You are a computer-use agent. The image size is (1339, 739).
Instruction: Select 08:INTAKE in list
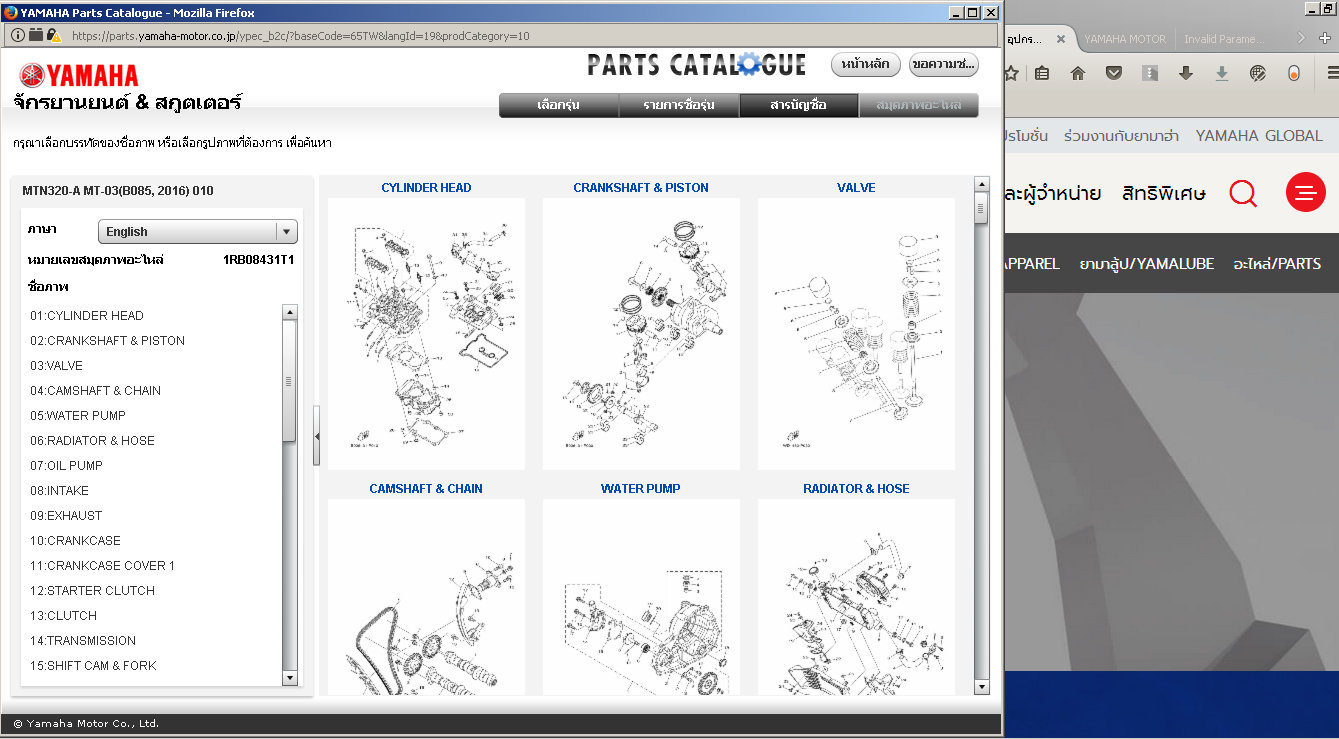tap(154, 491)
